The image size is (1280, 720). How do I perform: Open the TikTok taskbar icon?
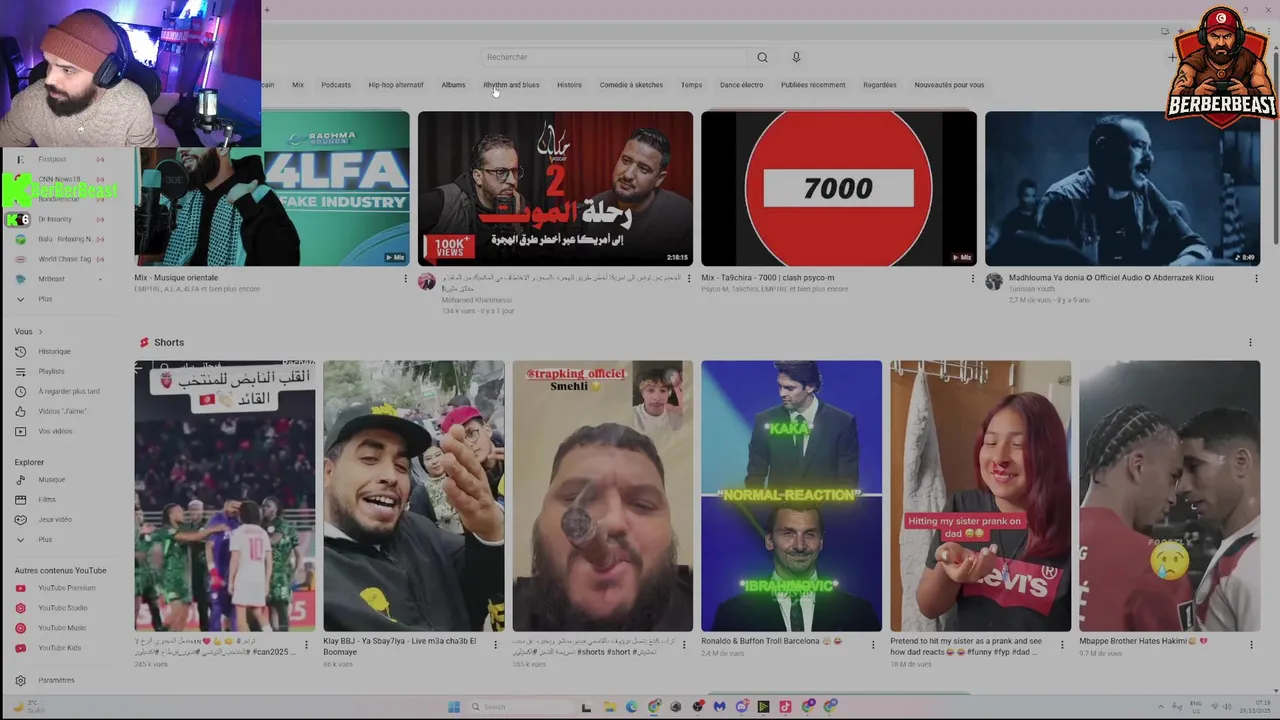coord(785,707)
